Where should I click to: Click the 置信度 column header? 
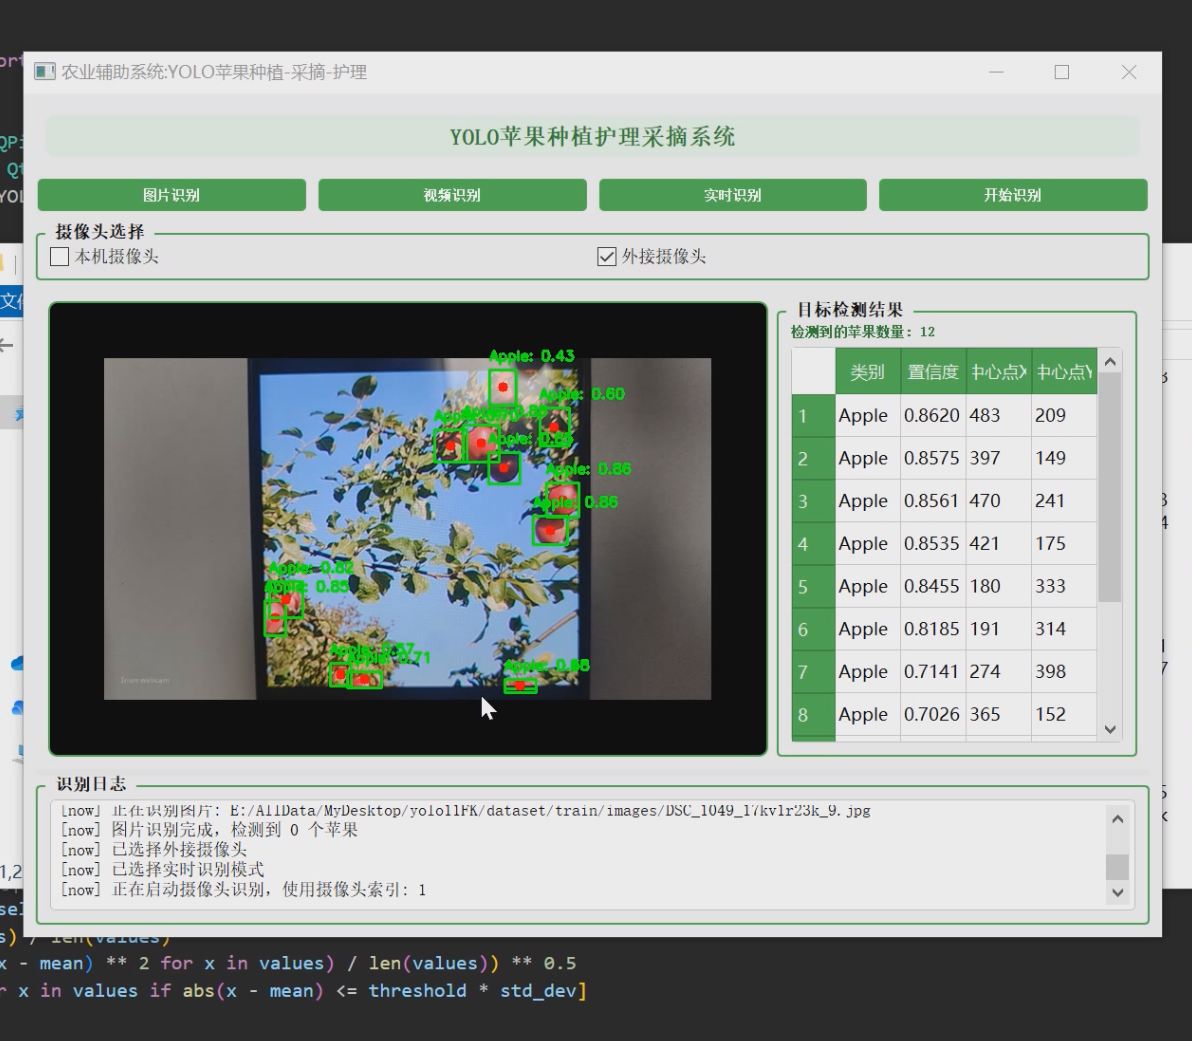tap(934, 372)
